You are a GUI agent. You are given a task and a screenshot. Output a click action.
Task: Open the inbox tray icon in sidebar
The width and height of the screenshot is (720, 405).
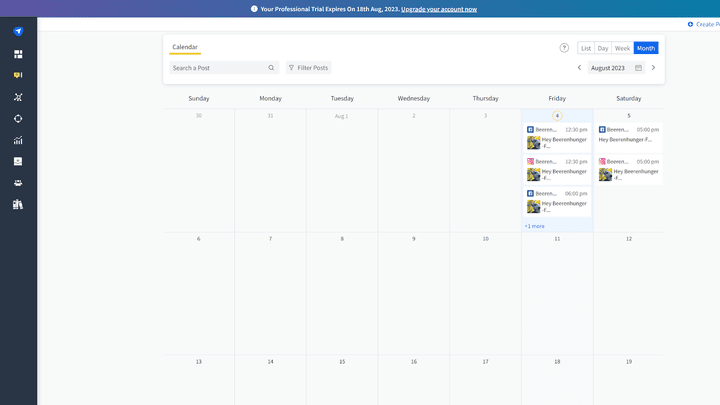pyautogui.click(x=18, y=161)
